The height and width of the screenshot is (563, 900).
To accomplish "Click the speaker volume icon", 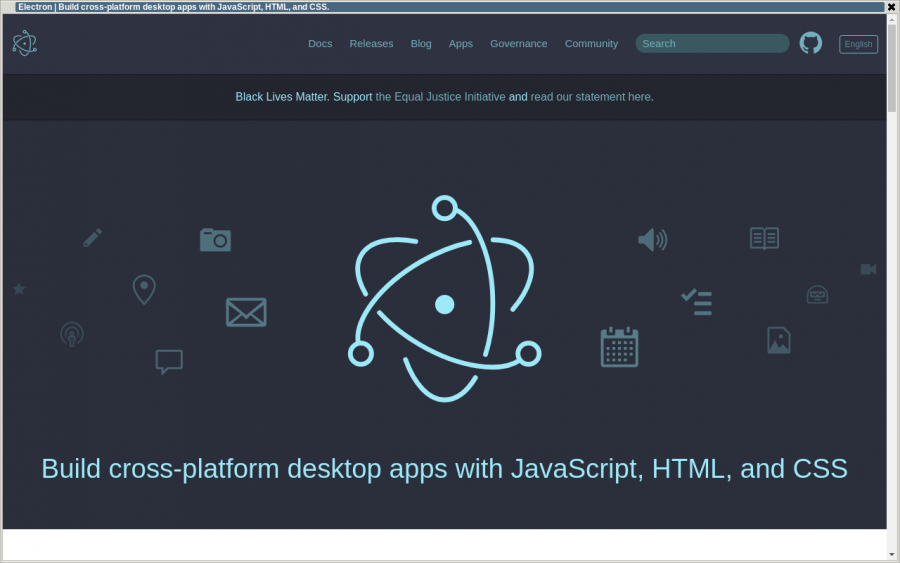I will [652, 240].
